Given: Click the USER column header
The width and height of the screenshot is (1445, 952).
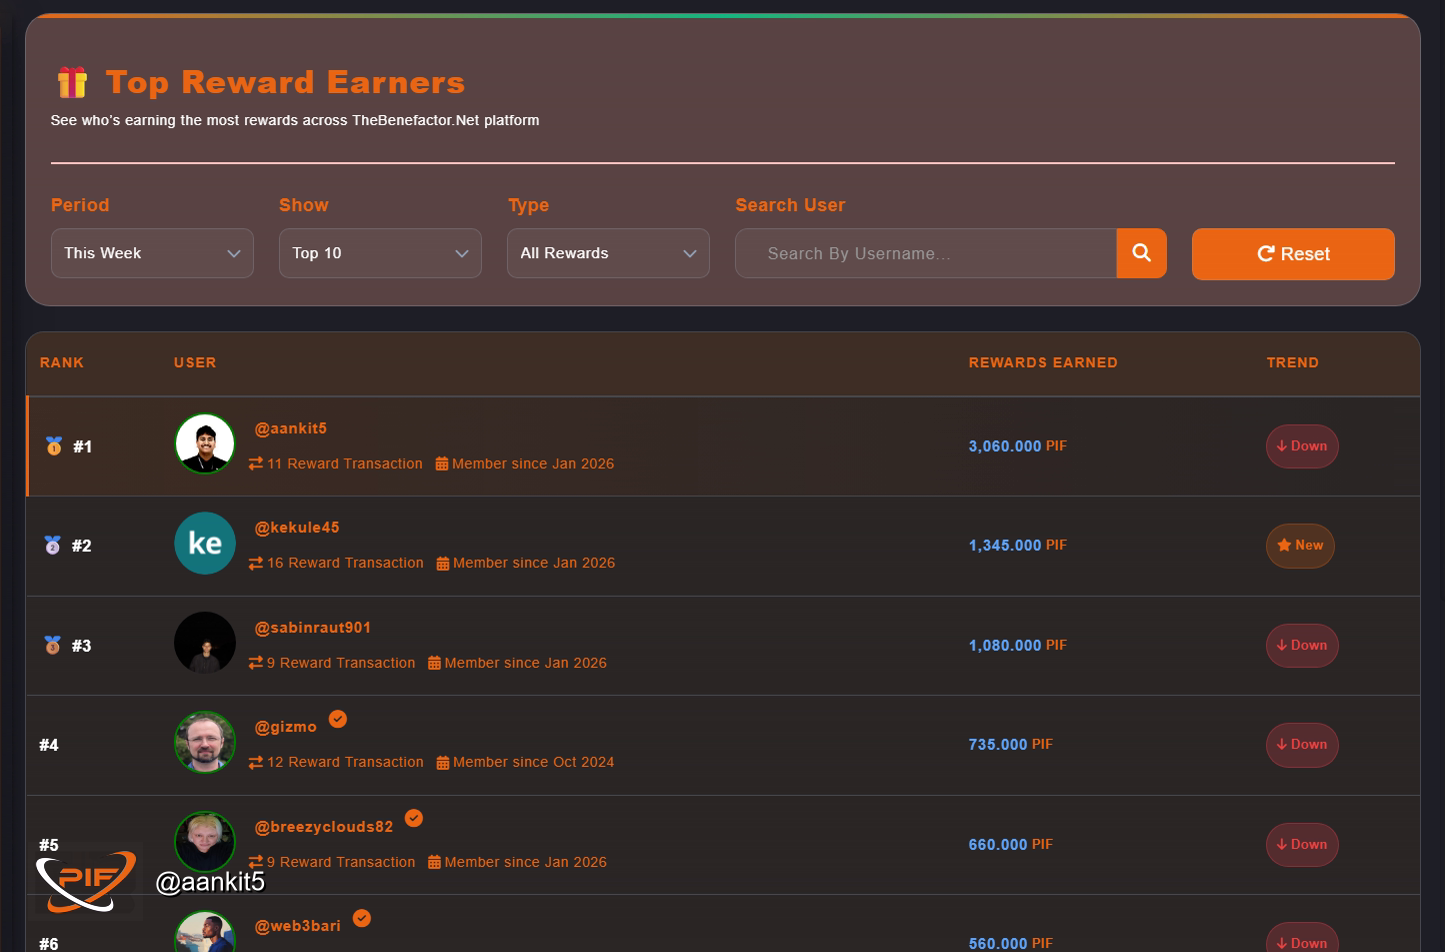Looking at the screenshot, I should tap(195, 362).
